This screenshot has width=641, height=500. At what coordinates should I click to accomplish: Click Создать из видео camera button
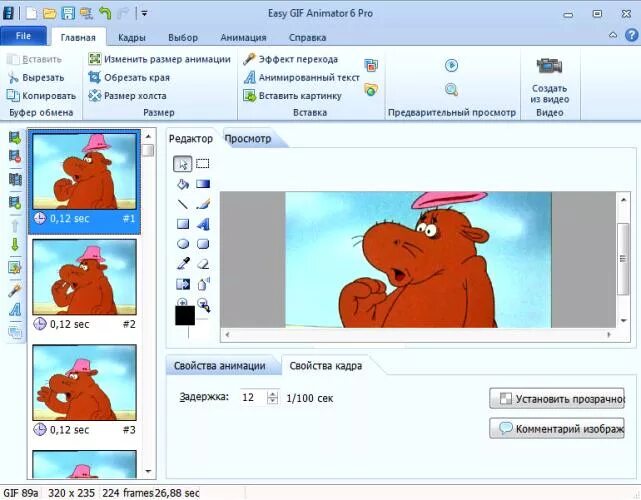[550, 80]
